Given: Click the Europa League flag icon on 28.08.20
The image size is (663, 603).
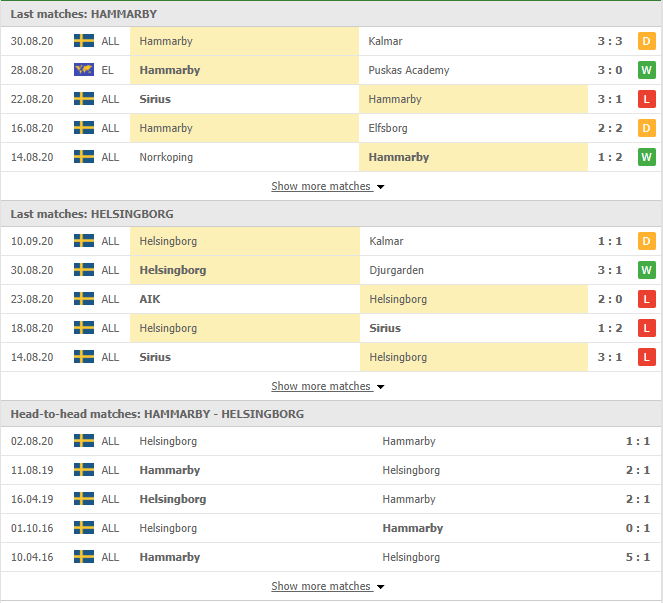Looking at the screenshot, I should 84,70.
